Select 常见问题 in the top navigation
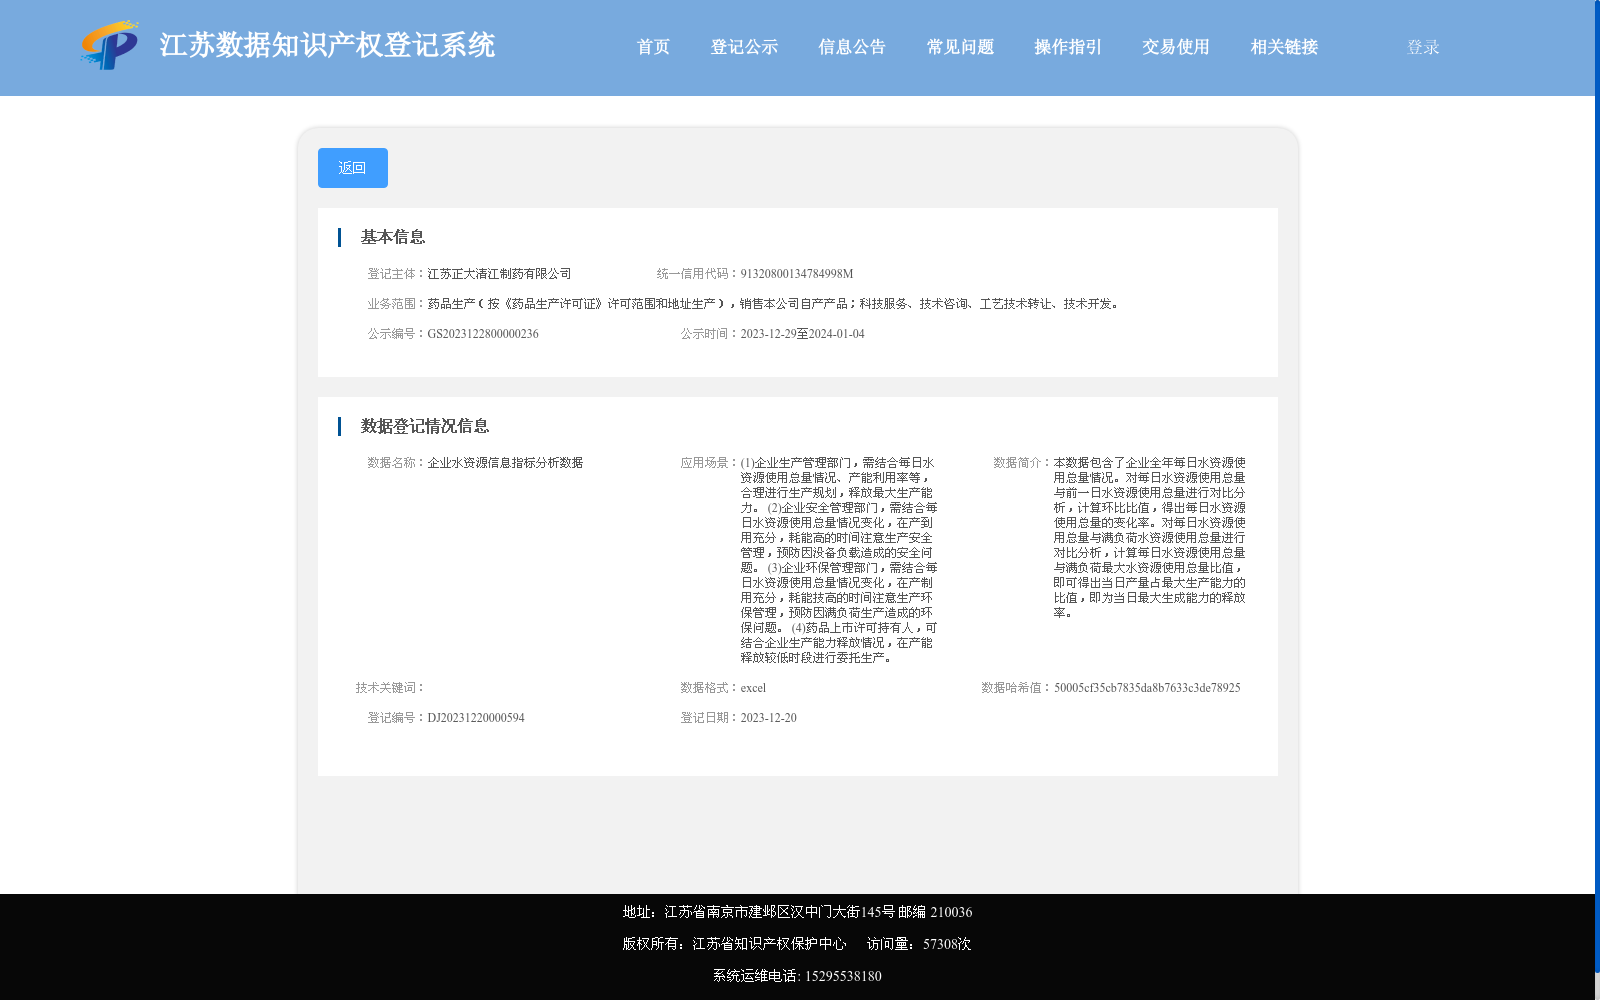This screenshot has width=1600, height=1000. pos(960,47)
